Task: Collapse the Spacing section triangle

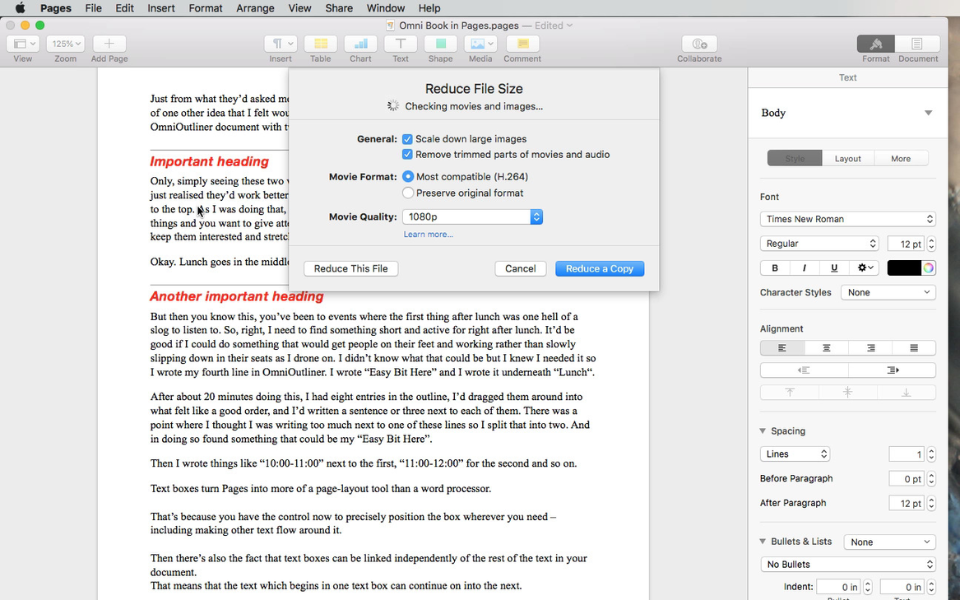Action: click(x=763, y=431)
